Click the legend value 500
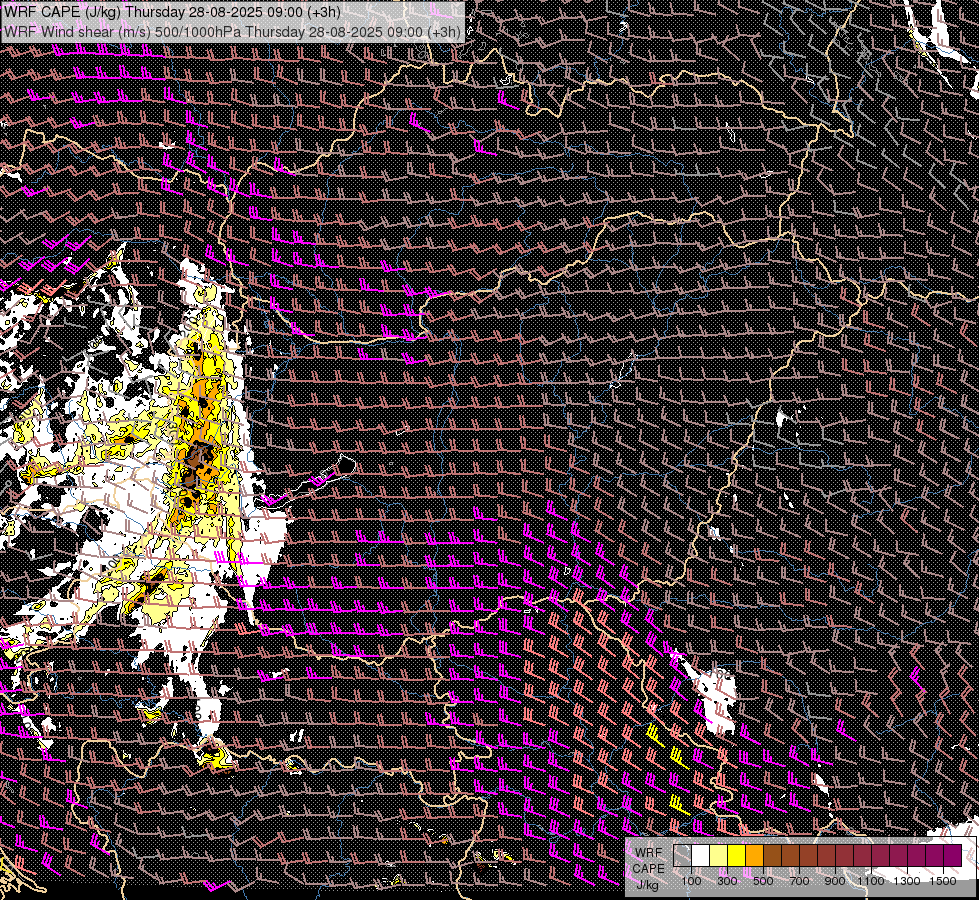Screen dimensions: 979x900 pyautogui.click(x=764, y=881)
